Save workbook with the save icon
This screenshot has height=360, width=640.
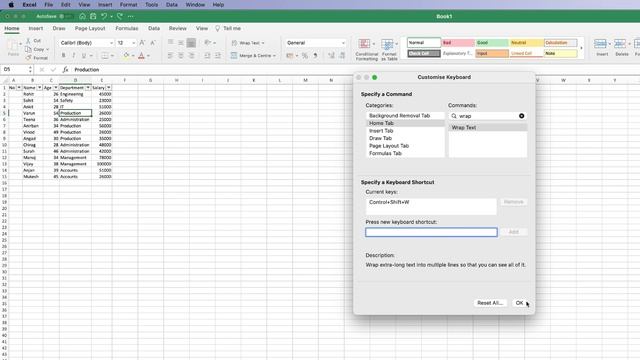pyautogui.click(x=93, y=16)
